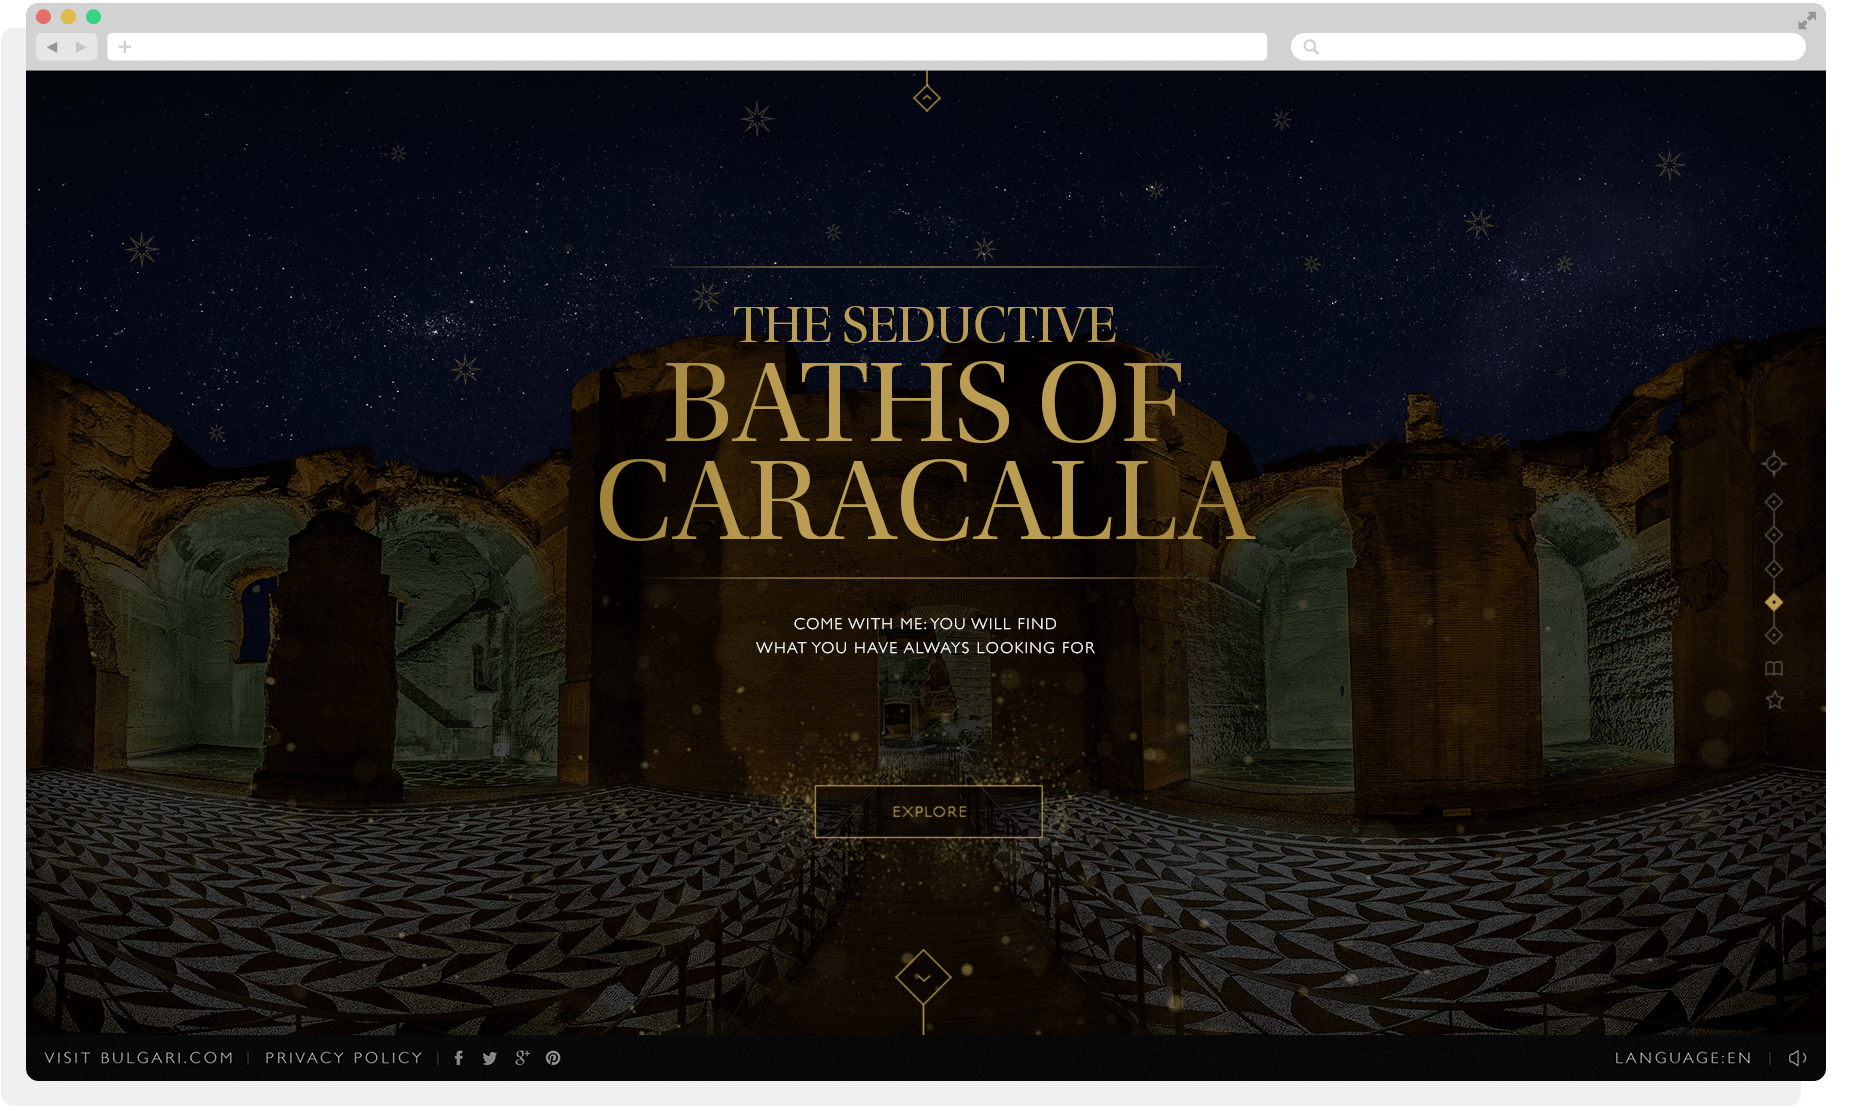Mute sound with the speaker icon

(1797, 1058)
